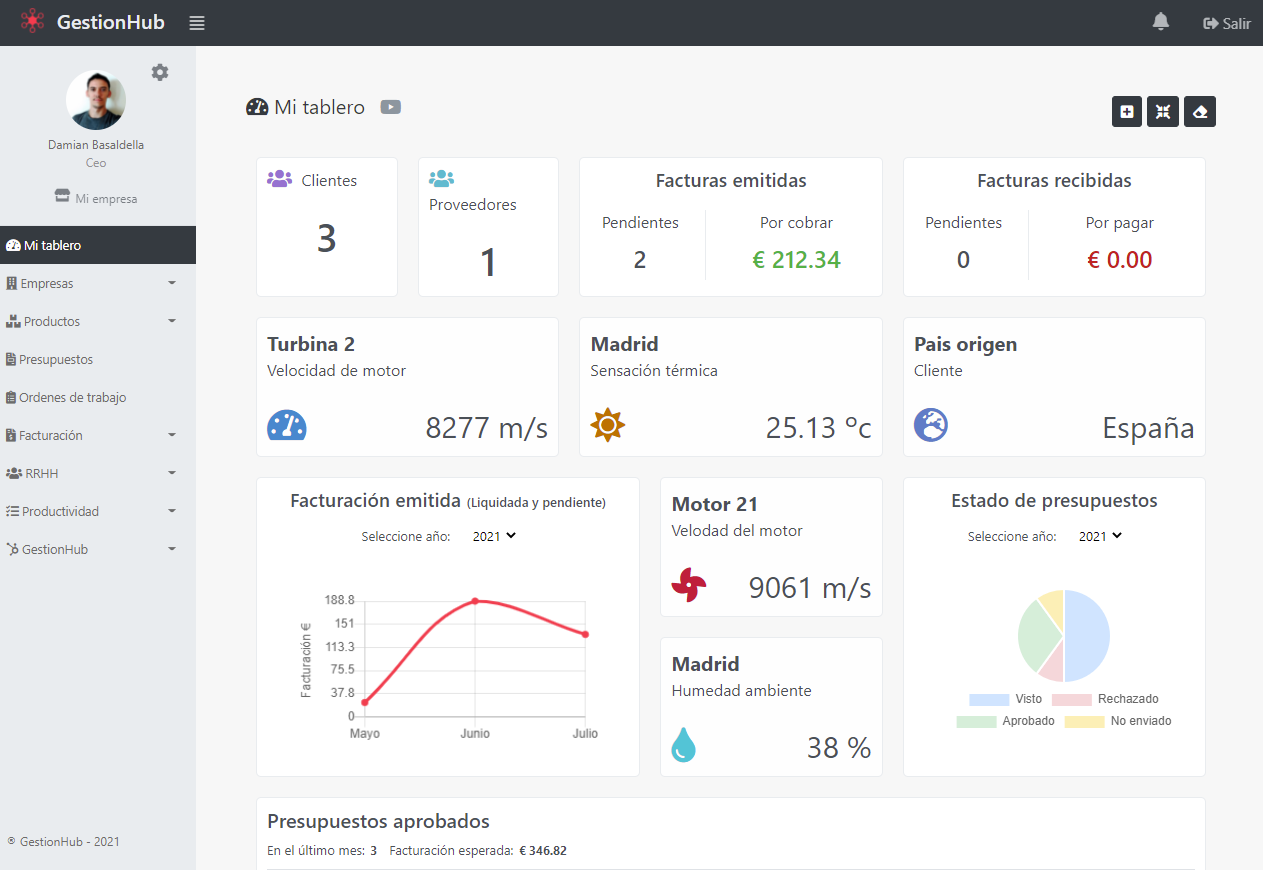Click the Aprobado green legend swatch
The width and height of the screenshot is (1263, 870).
(x=976, y=721)
